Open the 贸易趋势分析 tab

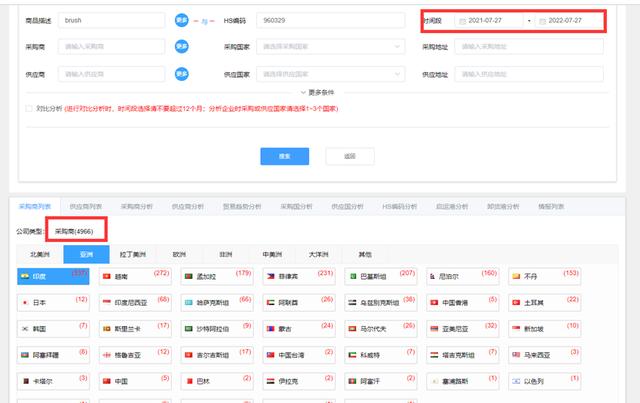pos(241,207)
